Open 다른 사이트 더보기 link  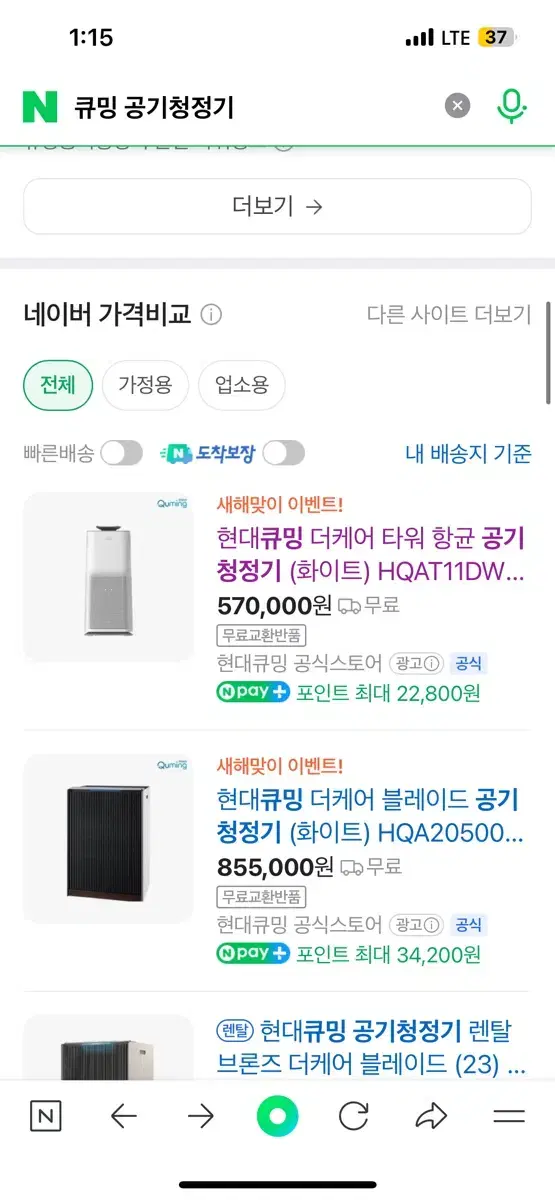pos(449,315)
